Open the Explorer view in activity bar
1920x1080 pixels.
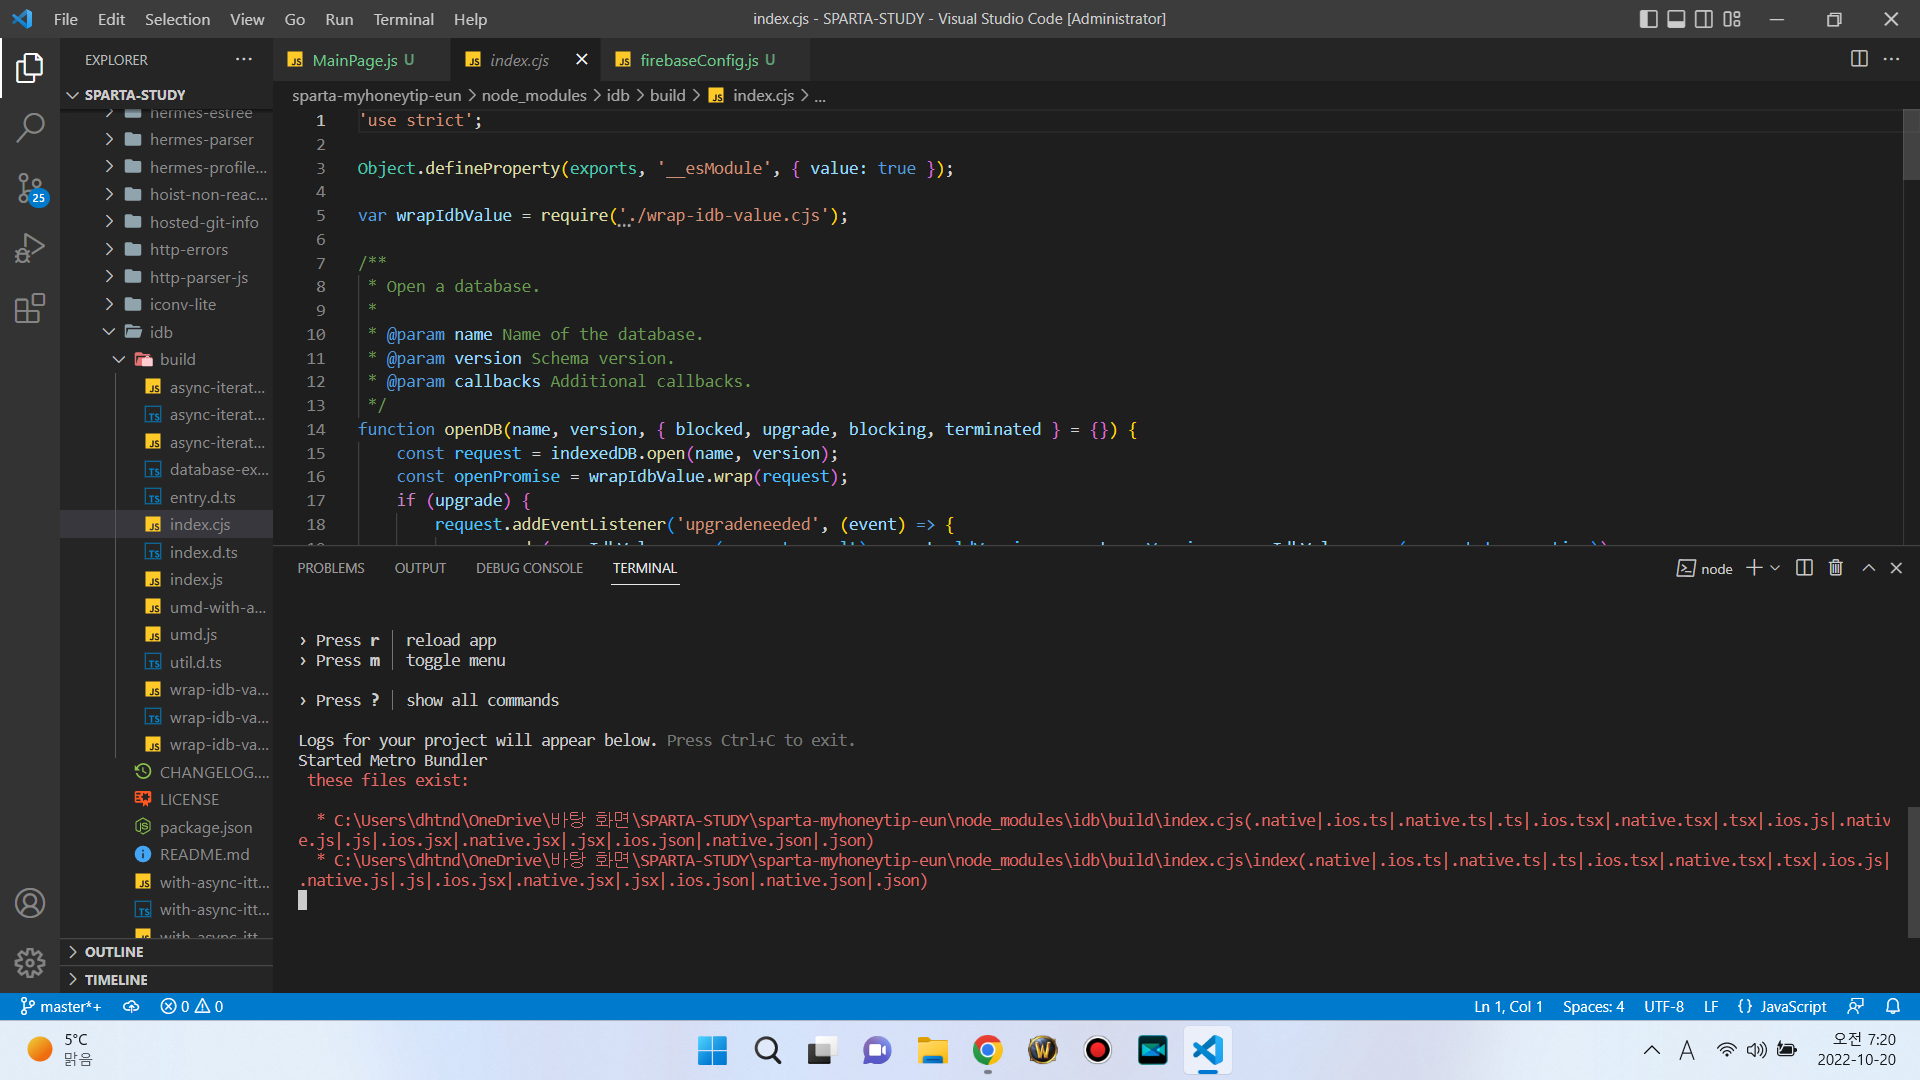30,68
